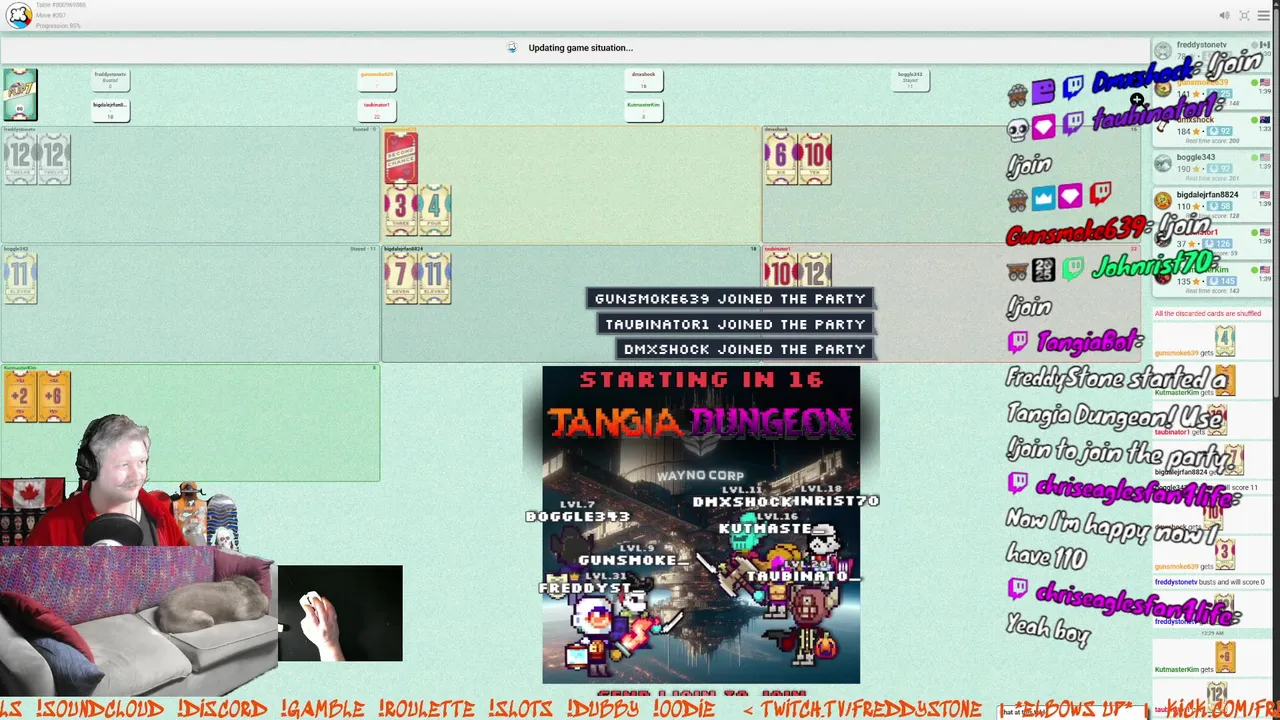Mute sound with the speaker icon

click(x=1224, y=15)
